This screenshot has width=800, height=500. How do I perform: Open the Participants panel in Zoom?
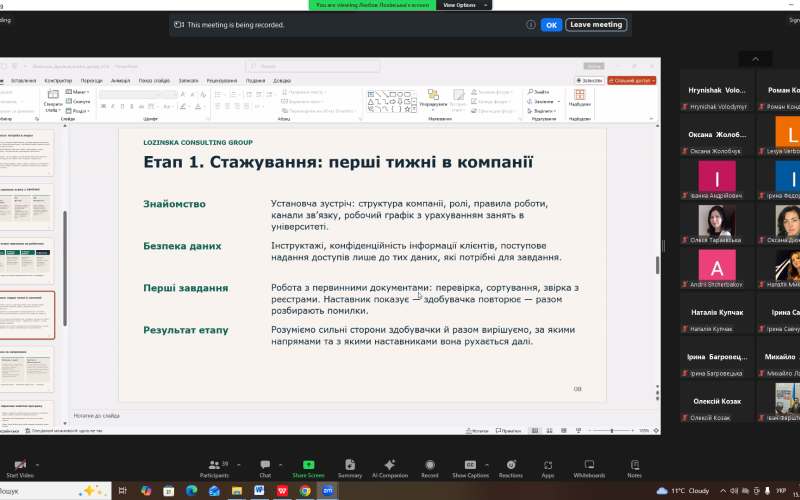[214, 469]
